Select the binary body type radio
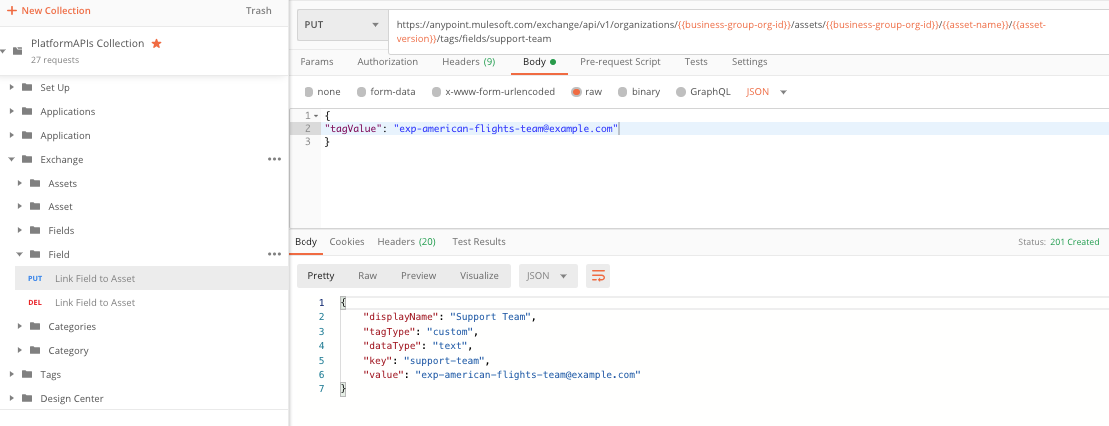This screenshot has height=426, width=1109. (622, 92)
